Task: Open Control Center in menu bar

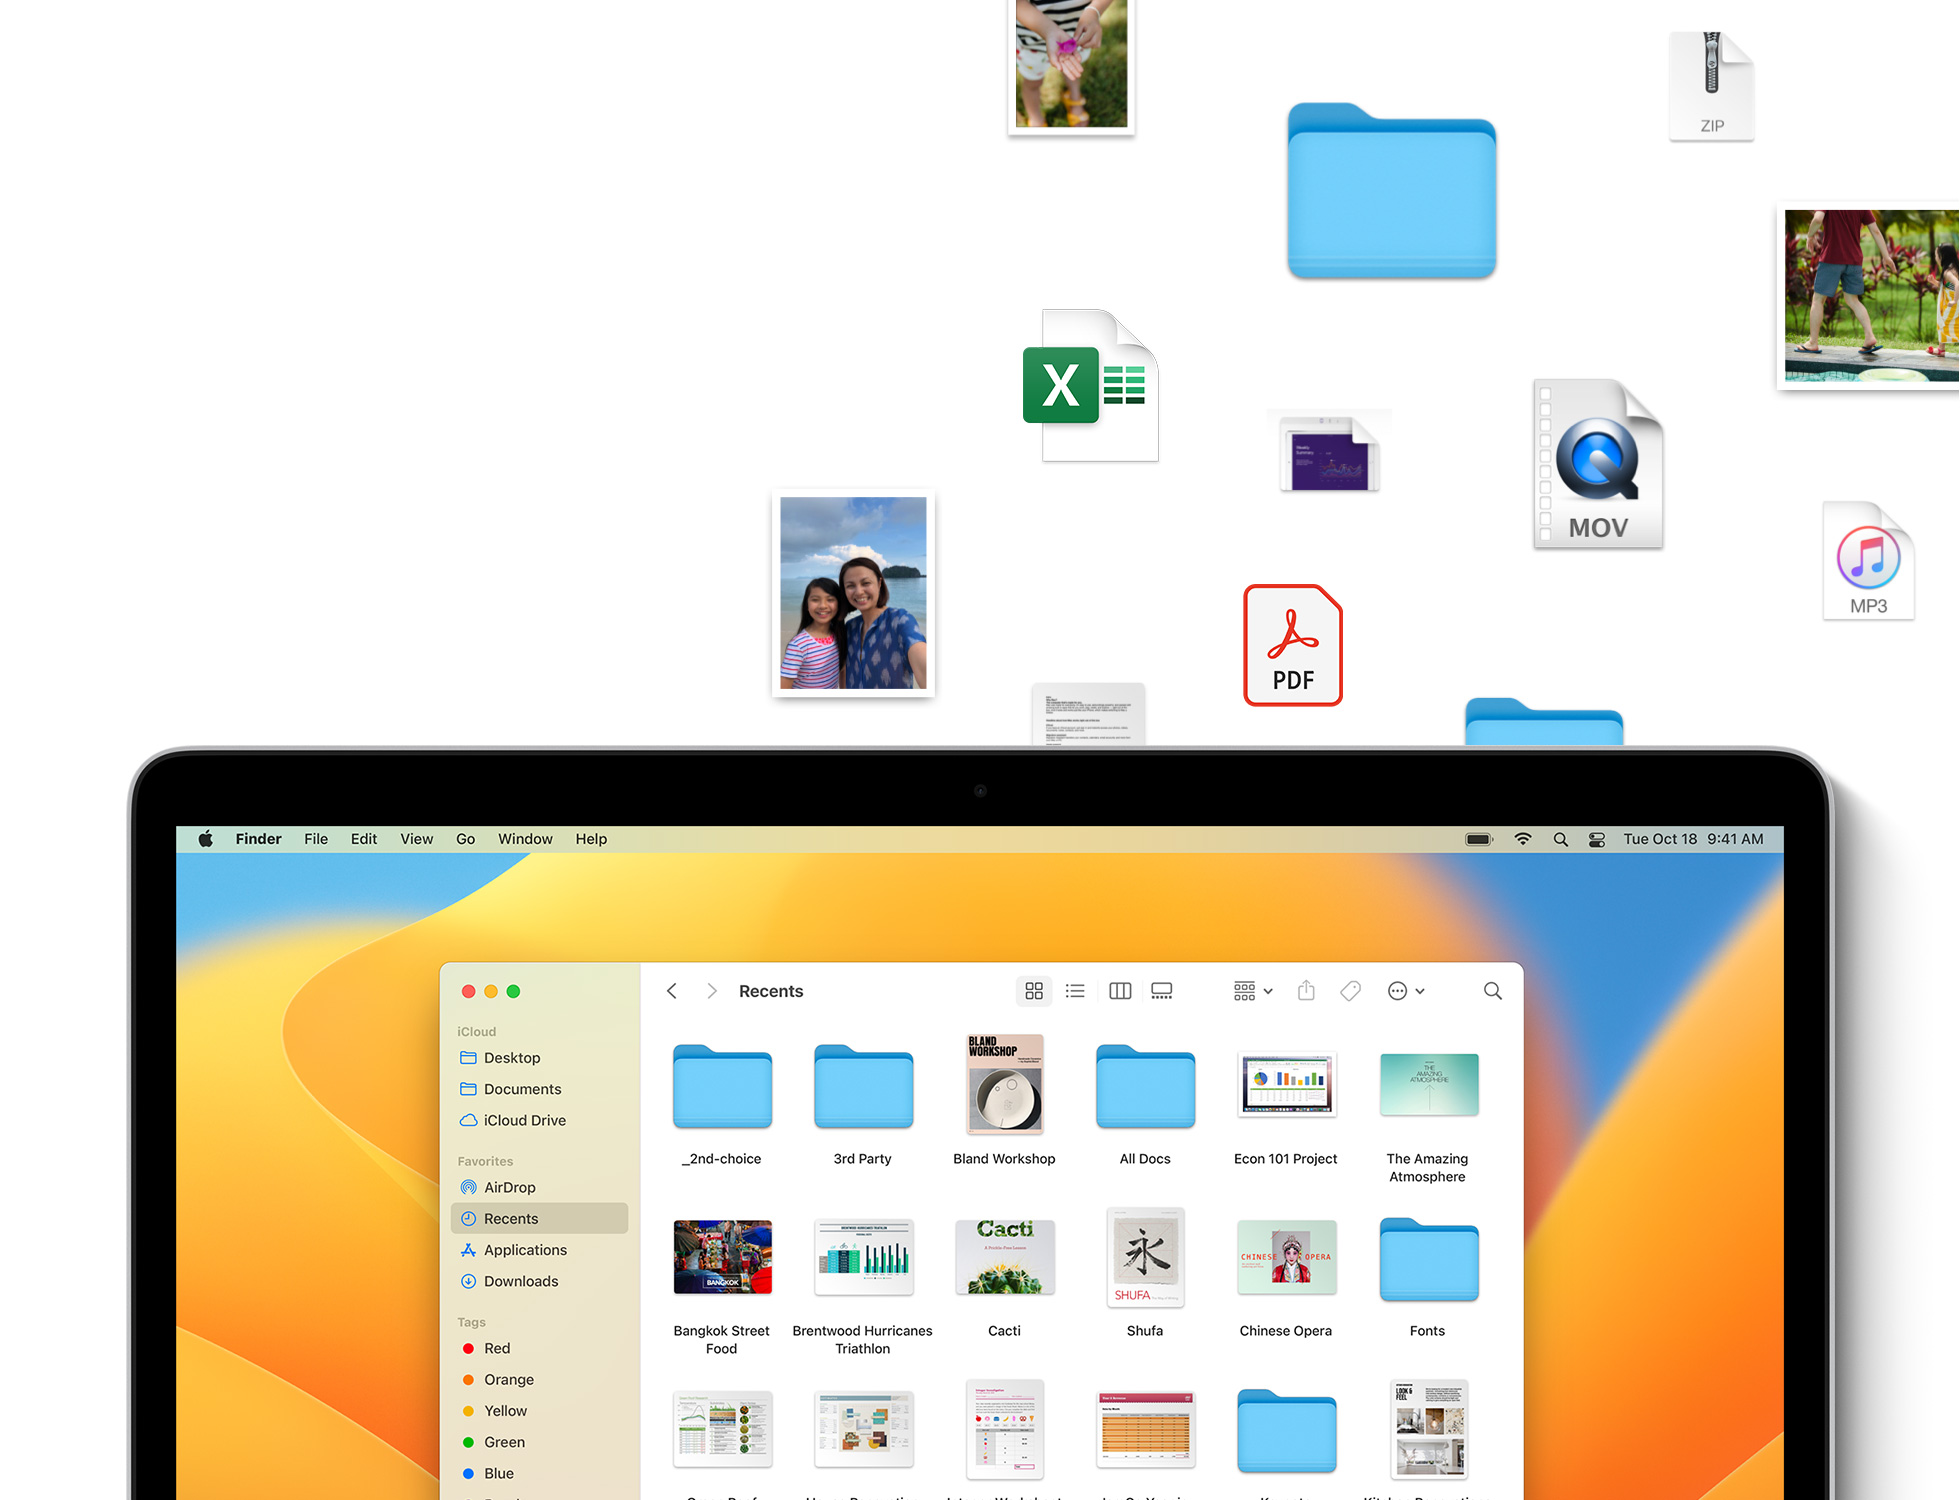Action: [x=1597, y=840]
